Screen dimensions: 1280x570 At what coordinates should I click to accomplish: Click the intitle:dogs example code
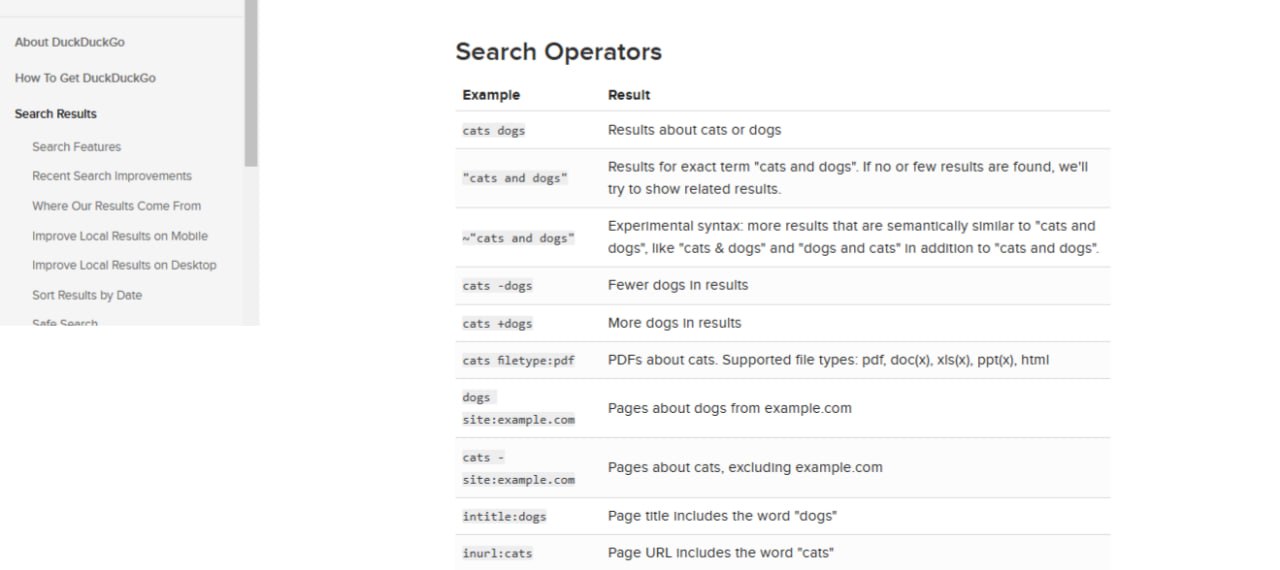(x=504, y=517)
